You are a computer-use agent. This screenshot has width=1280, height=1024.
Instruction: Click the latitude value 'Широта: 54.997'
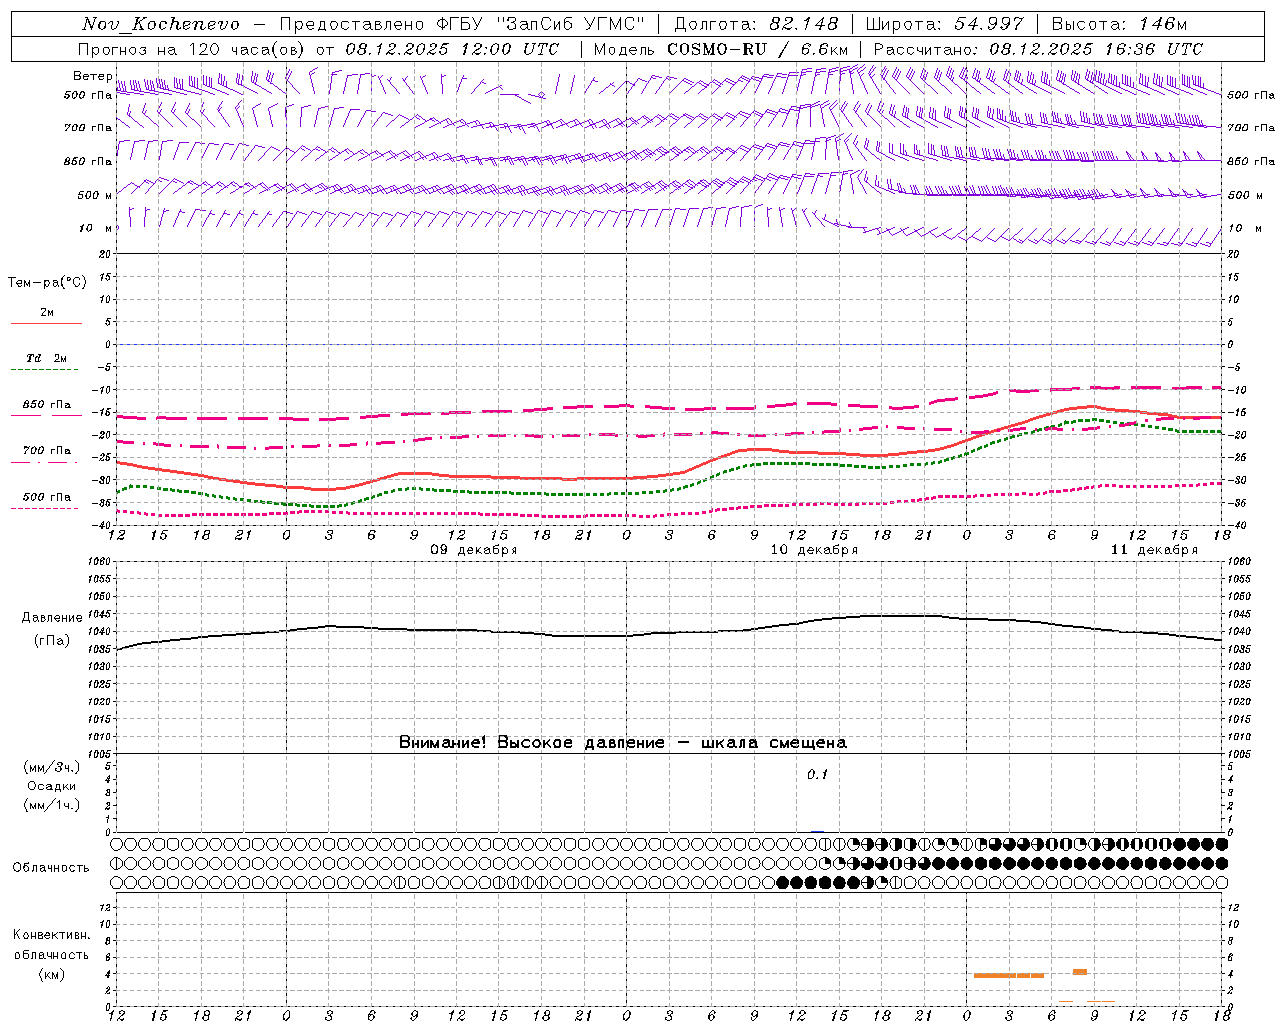944,24
